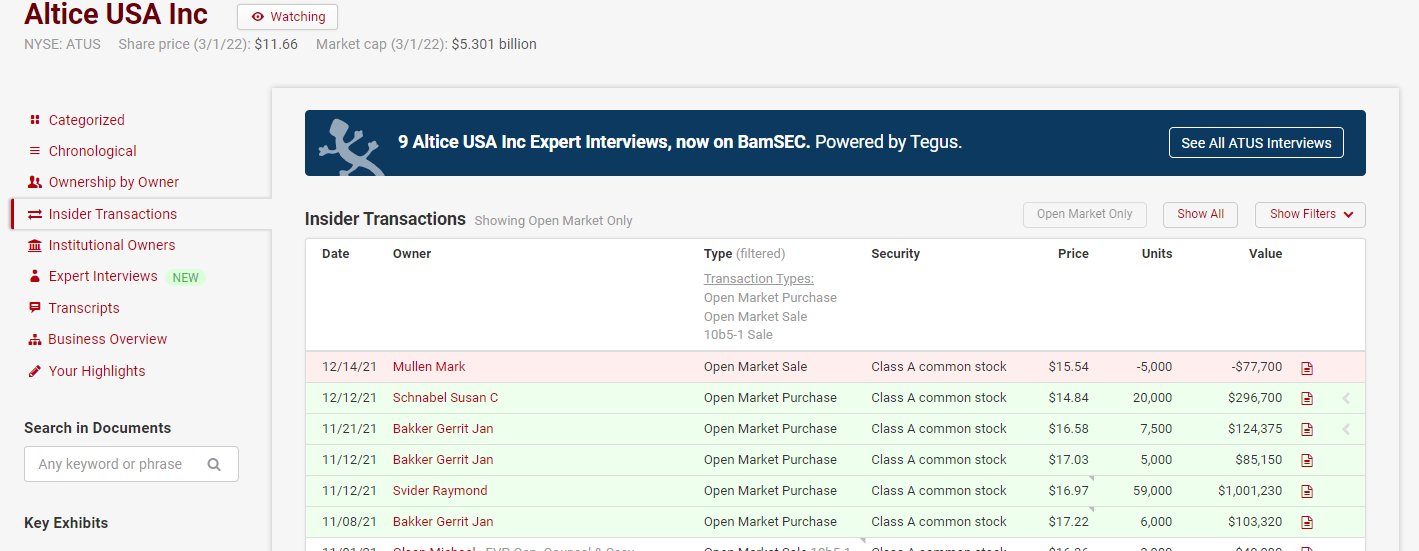Switch to Show All transactions

1200,214
